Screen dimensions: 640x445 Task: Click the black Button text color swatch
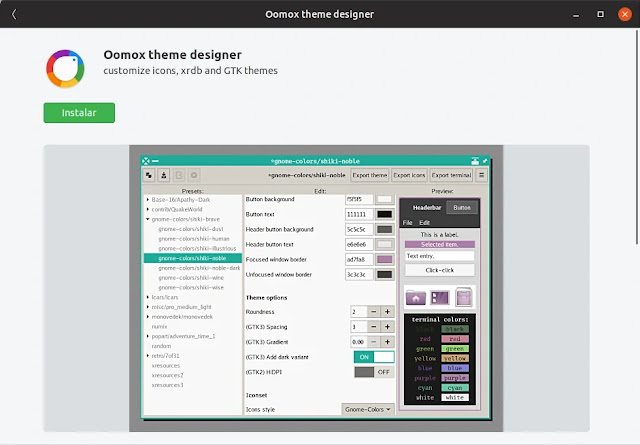click(384, 214)
